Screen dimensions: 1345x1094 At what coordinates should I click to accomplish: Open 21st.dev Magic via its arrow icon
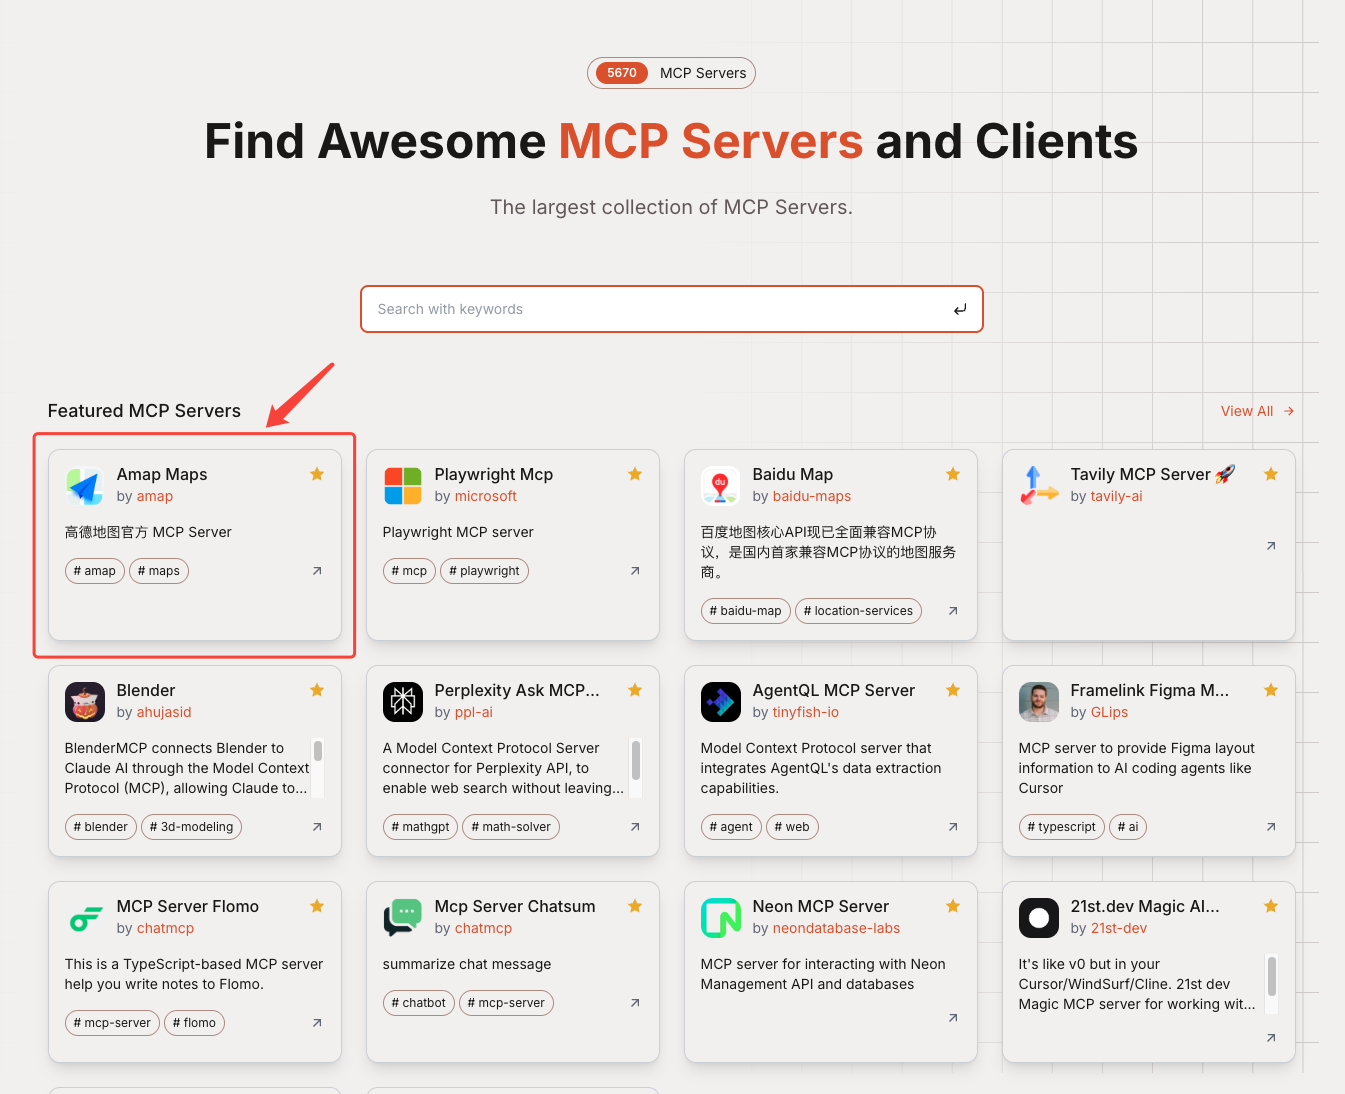[1271, 1038]
